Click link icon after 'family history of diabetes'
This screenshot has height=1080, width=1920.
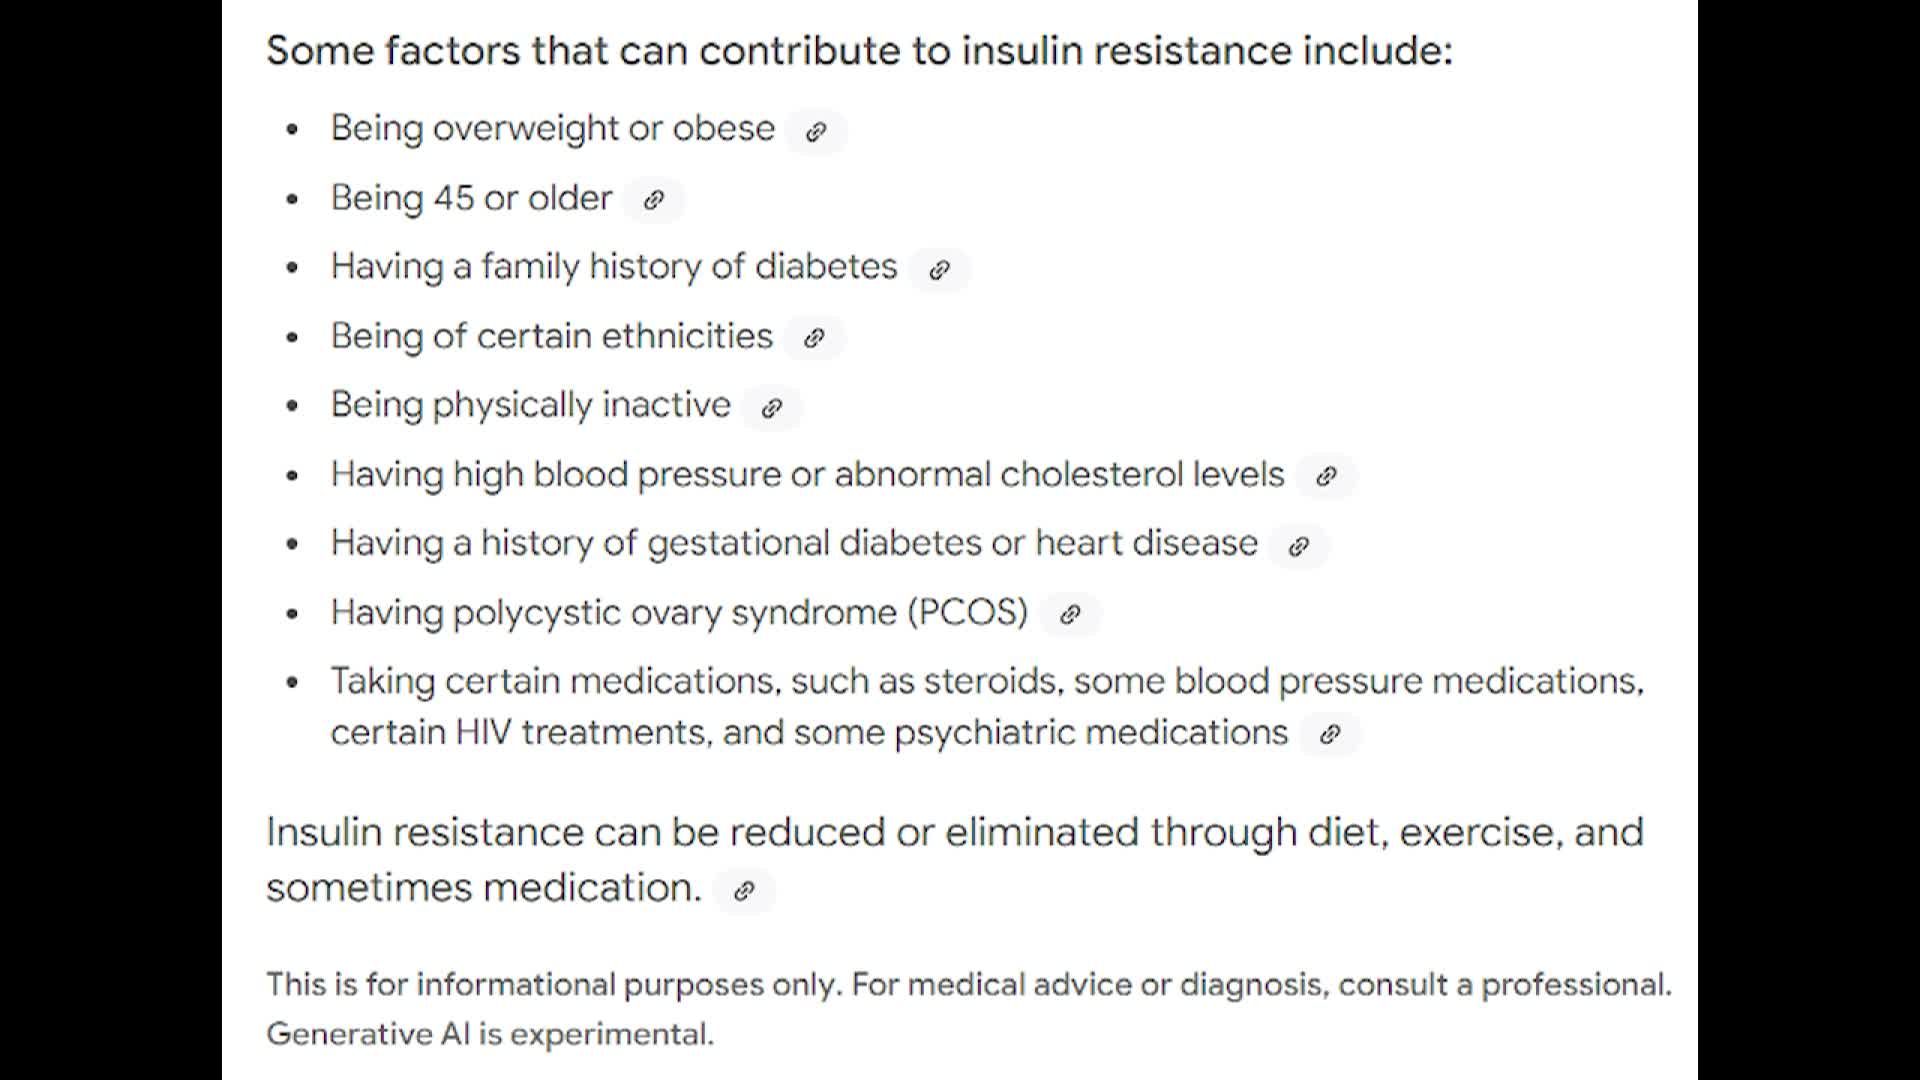click(939, 269)
